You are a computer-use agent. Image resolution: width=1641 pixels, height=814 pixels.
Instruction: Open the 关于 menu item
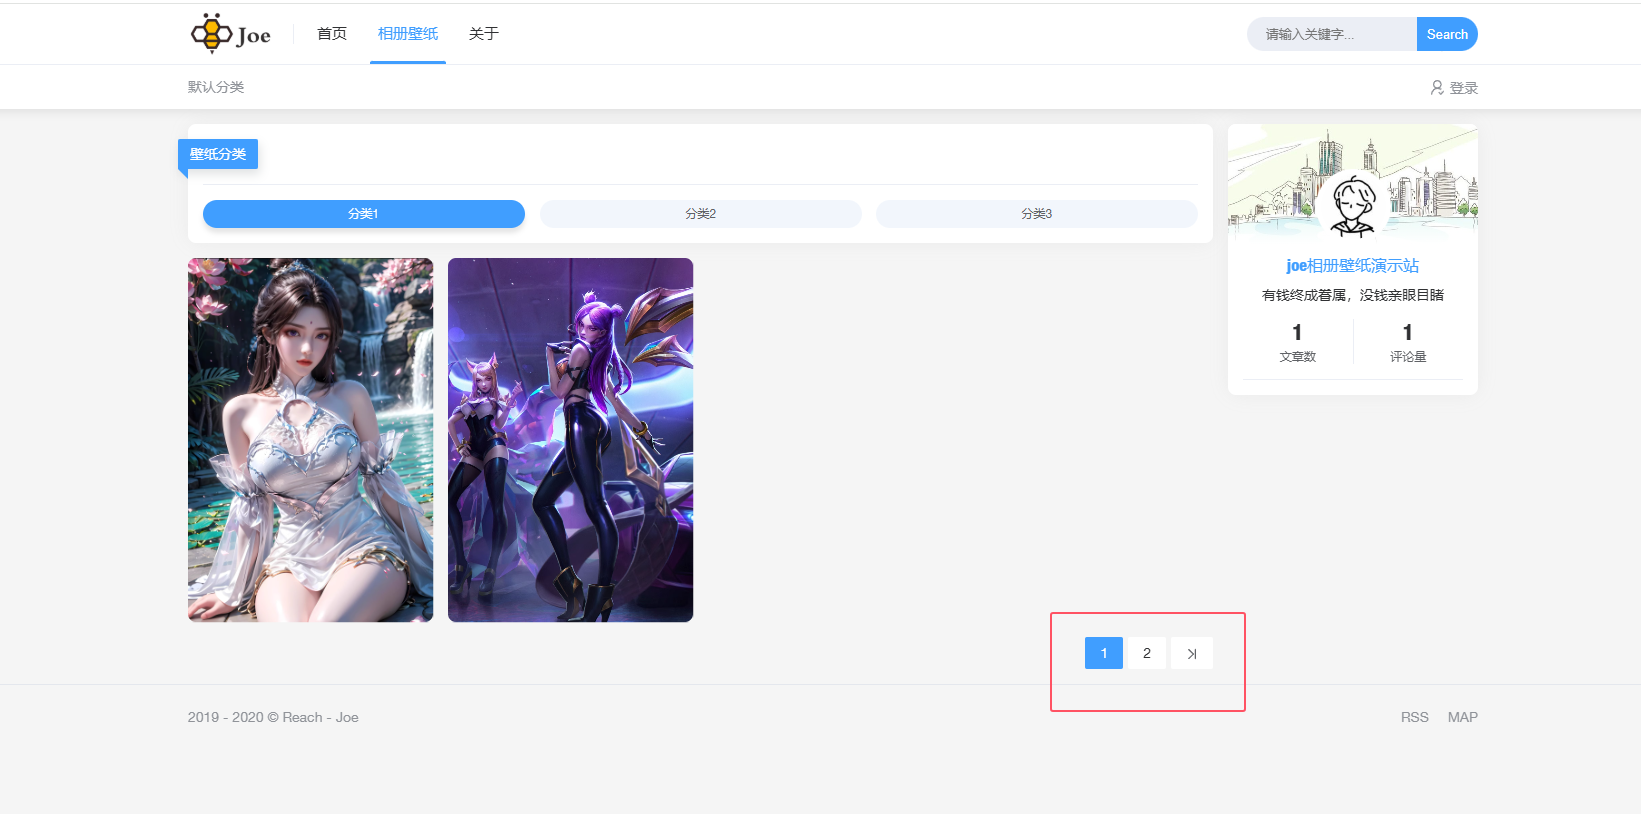484,34
